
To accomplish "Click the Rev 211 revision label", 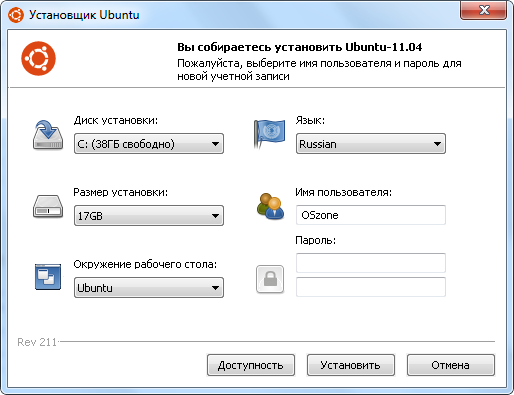I will 37,342.
